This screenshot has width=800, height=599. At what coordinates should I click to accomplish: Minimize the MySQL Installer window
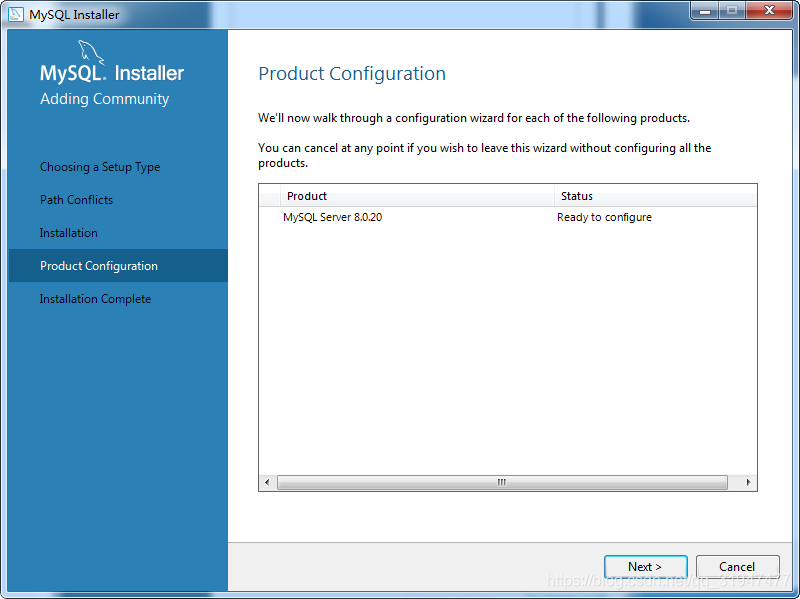[x=705, y=10]
